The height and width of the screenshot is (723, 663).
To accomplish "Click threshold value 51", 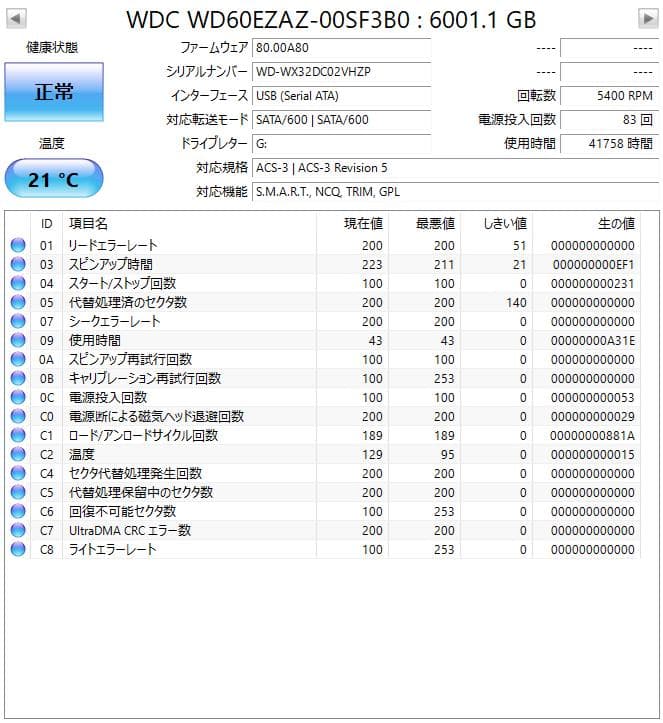I will pos(520,245).
